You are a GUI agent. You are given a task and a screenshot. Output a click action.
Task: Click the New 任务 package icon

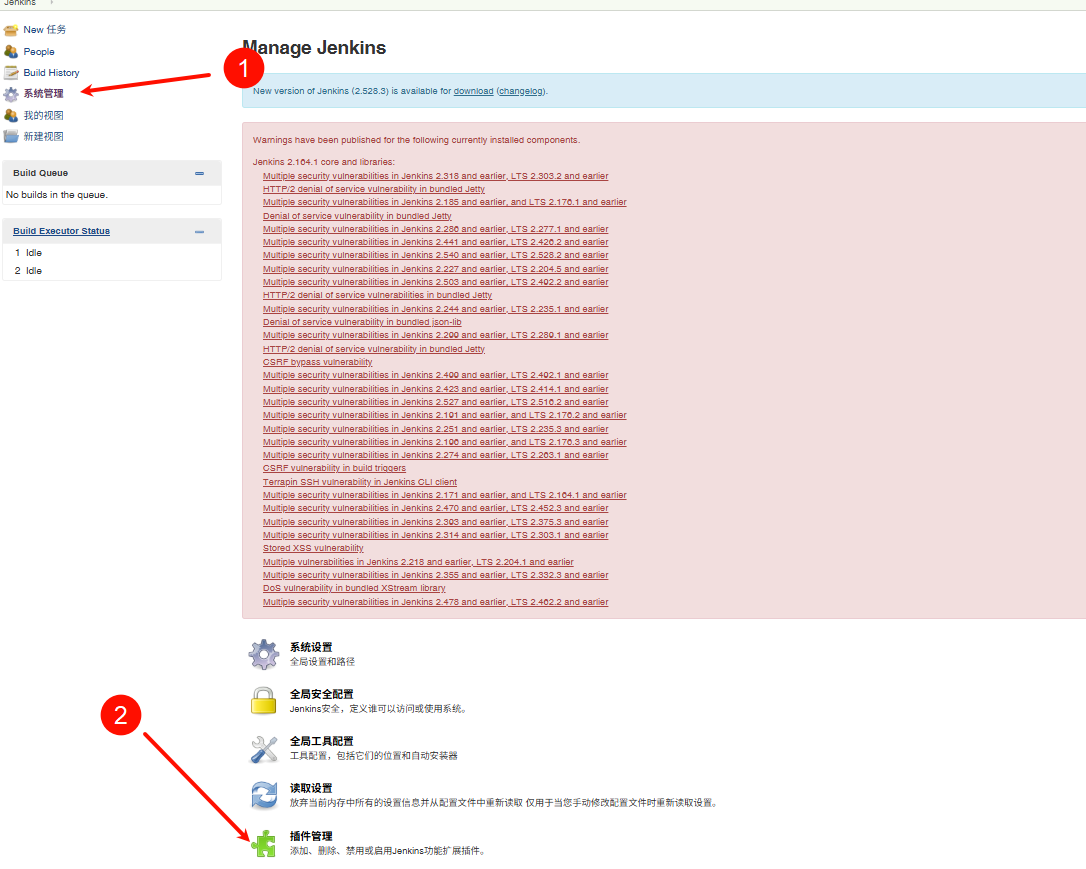pyautogui.click(x=10, y=30)
